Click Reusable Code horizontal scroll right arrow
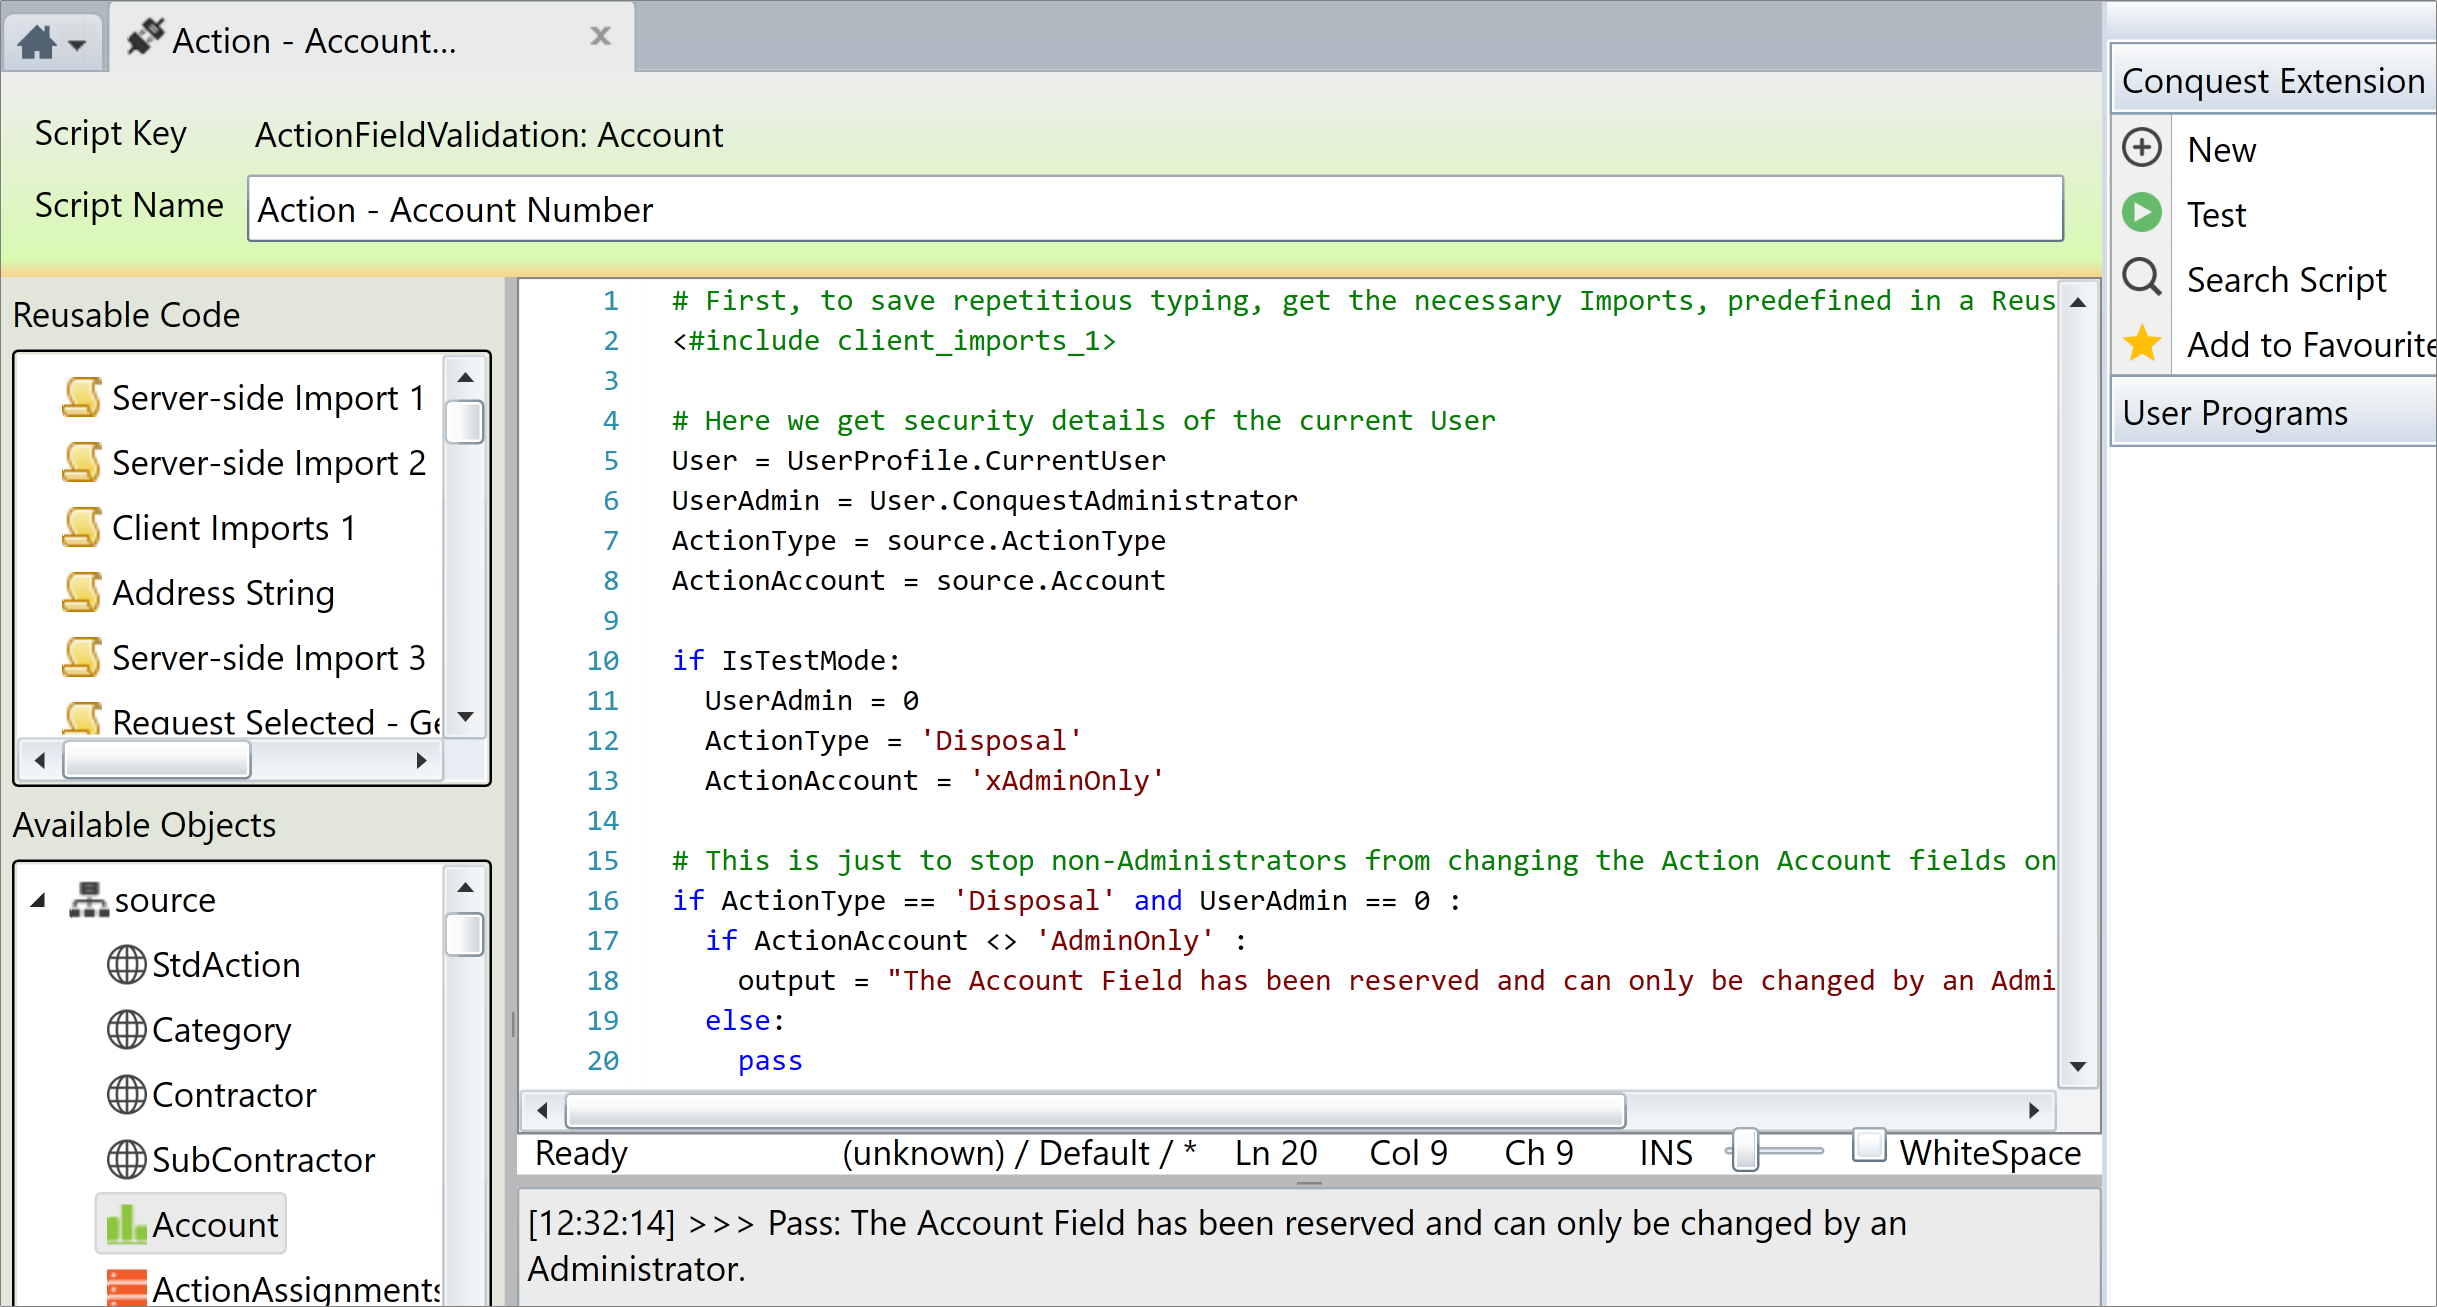 tap(422, 761)
